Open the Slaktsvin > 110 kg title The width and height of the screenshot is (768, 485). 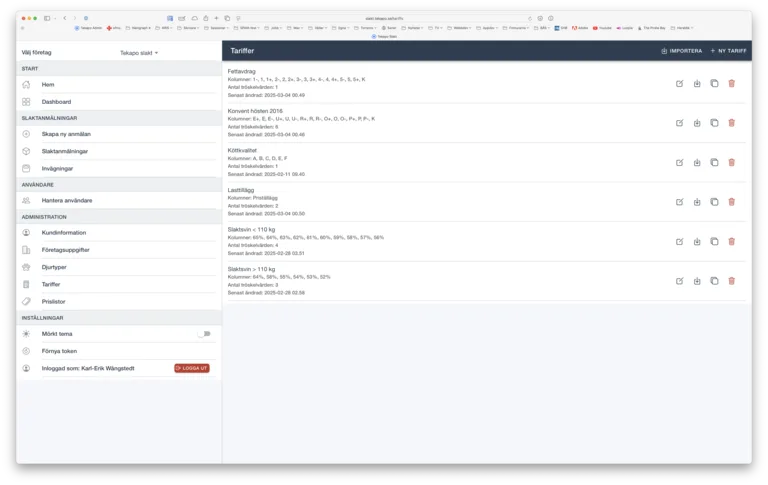point(251,269)
